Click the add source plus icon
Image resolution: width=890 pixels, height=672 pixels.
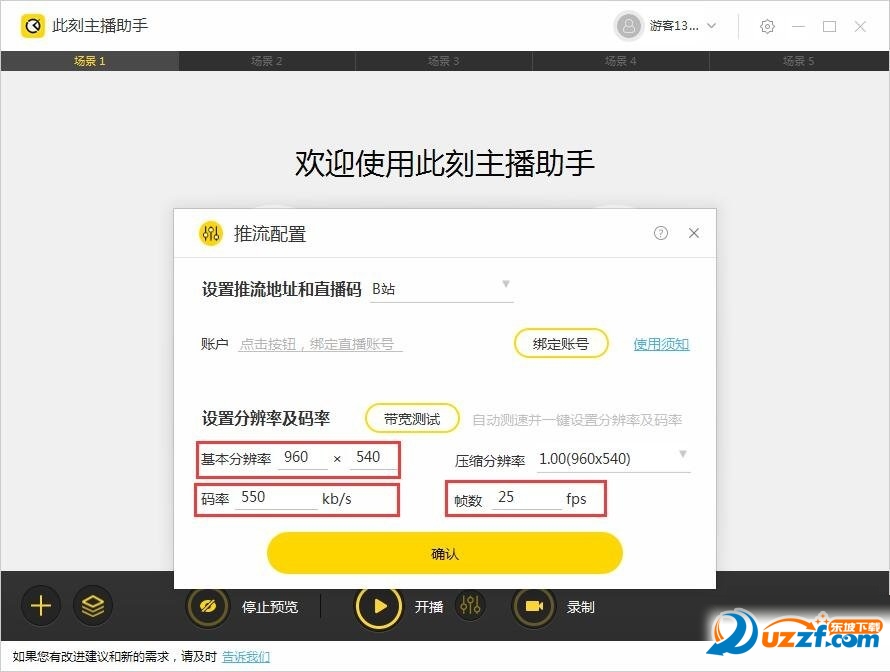tap(40, 606)
